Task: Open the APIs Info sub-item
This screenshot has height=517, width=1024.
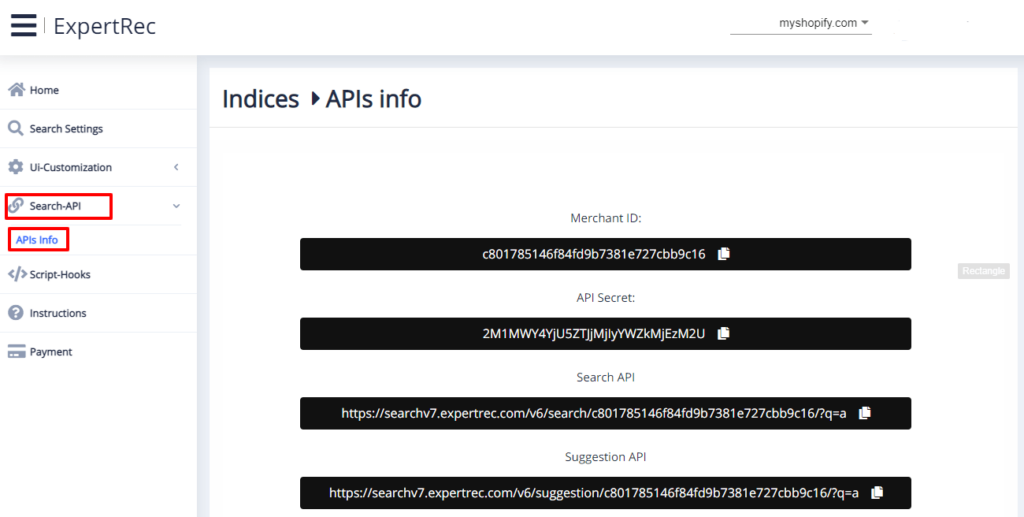Action: [37, 240]
